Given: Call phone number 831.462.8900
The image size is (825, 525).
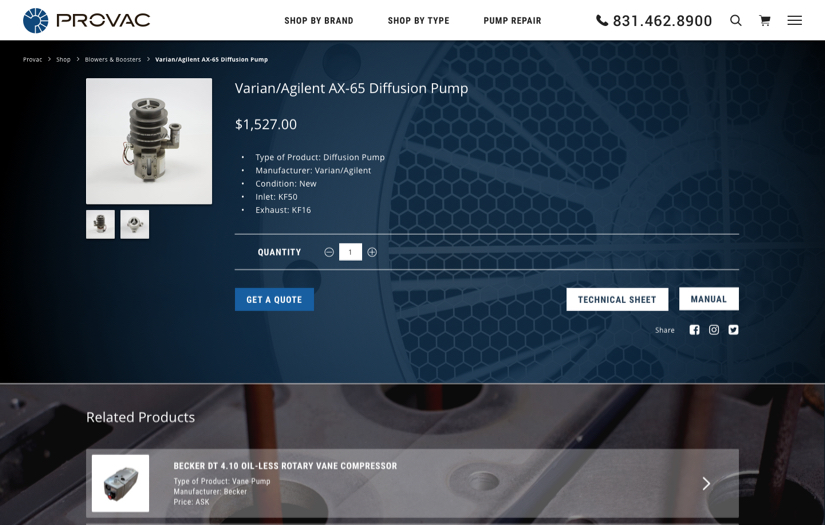Looking at the screenshot, I should [662, 21].
